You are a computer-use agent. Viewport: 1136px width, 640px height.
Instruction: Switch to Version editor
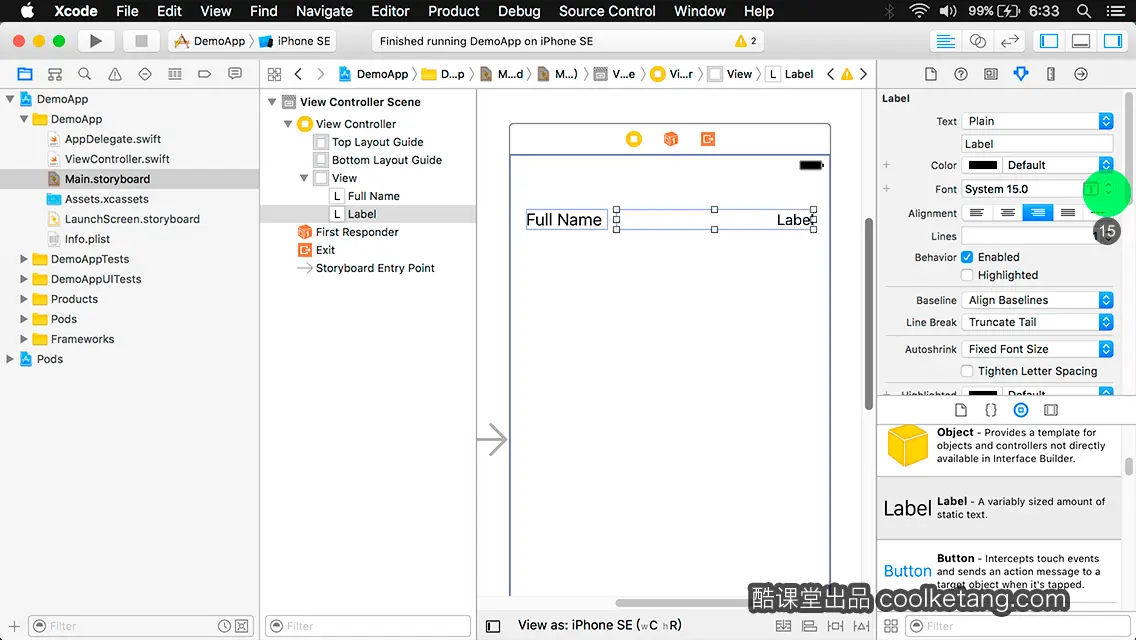point(1009,41)
